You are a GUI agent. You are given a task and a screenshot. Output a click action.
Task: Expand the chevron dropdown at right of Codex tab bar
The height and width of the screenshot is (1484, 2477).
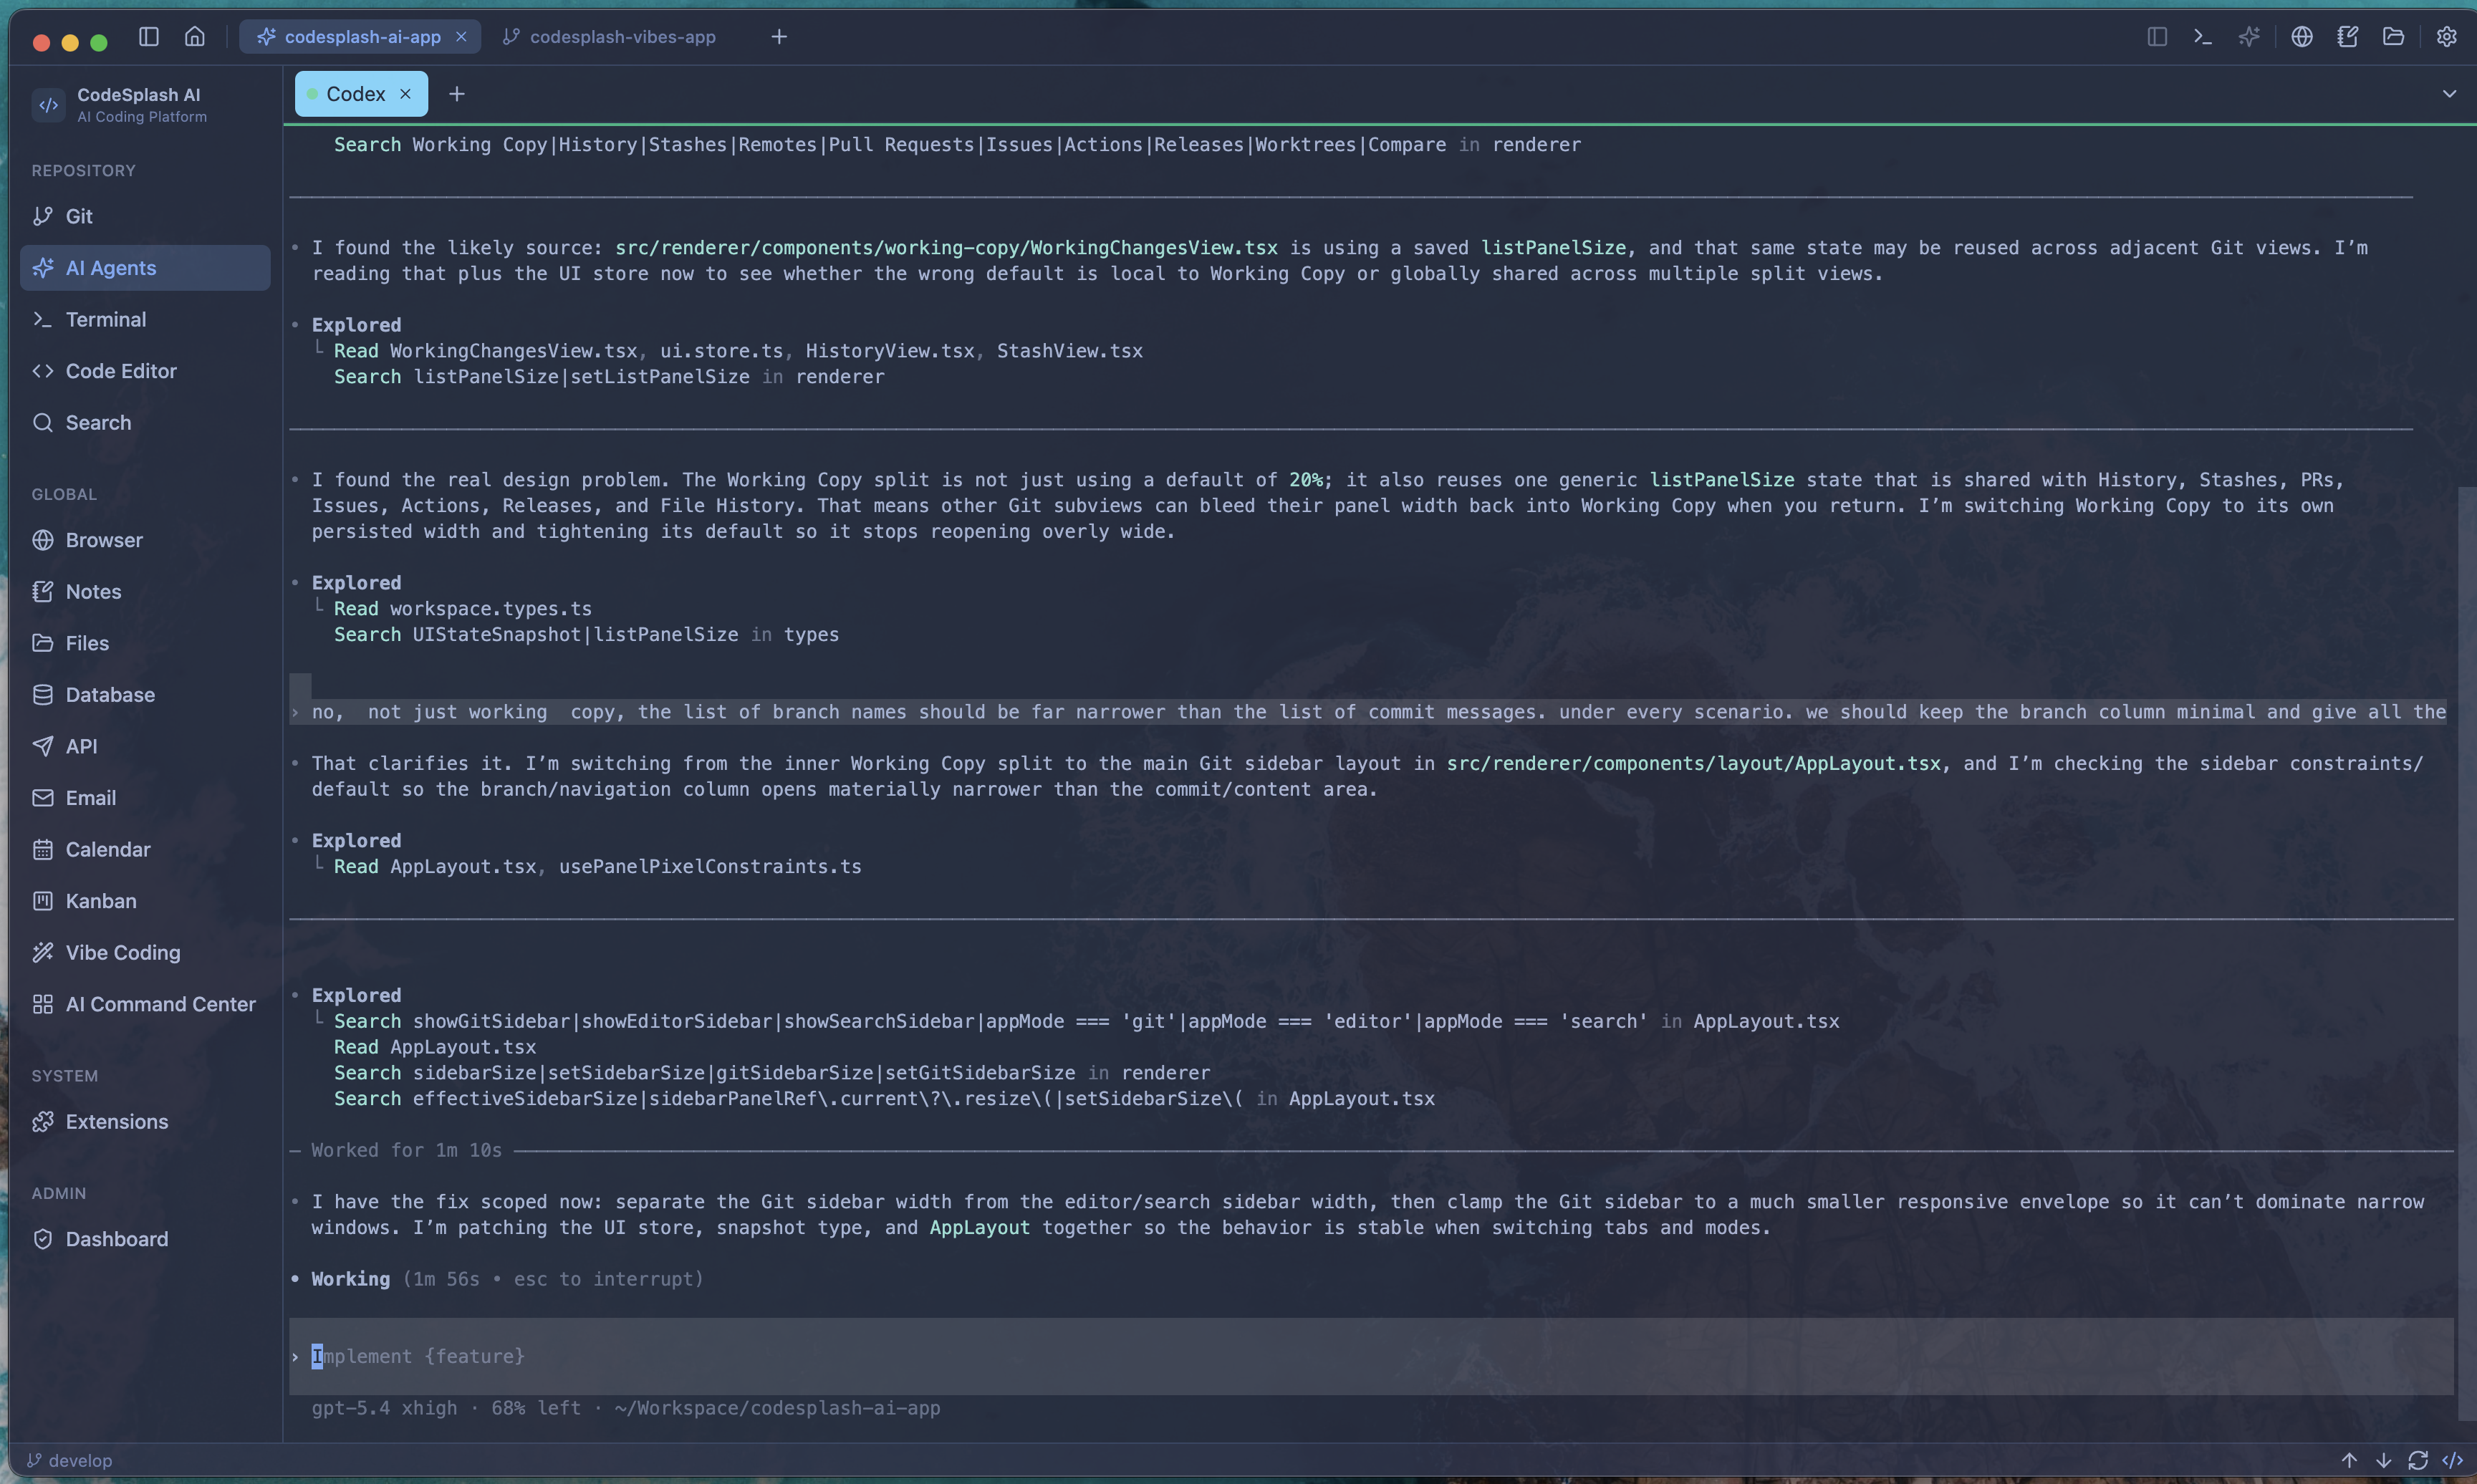[x=2449, y=94]
